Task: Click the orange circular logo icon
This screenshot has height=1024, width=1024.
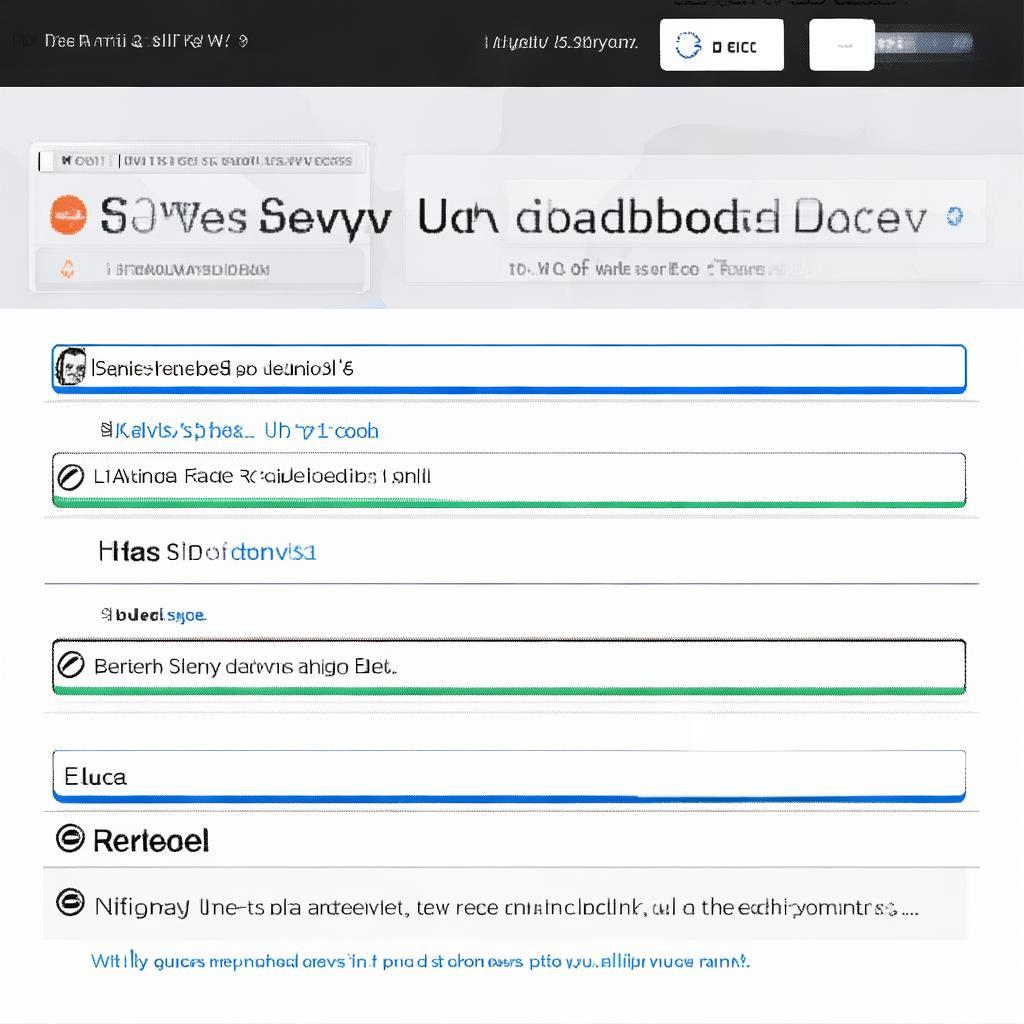Action: click(68, 215)
